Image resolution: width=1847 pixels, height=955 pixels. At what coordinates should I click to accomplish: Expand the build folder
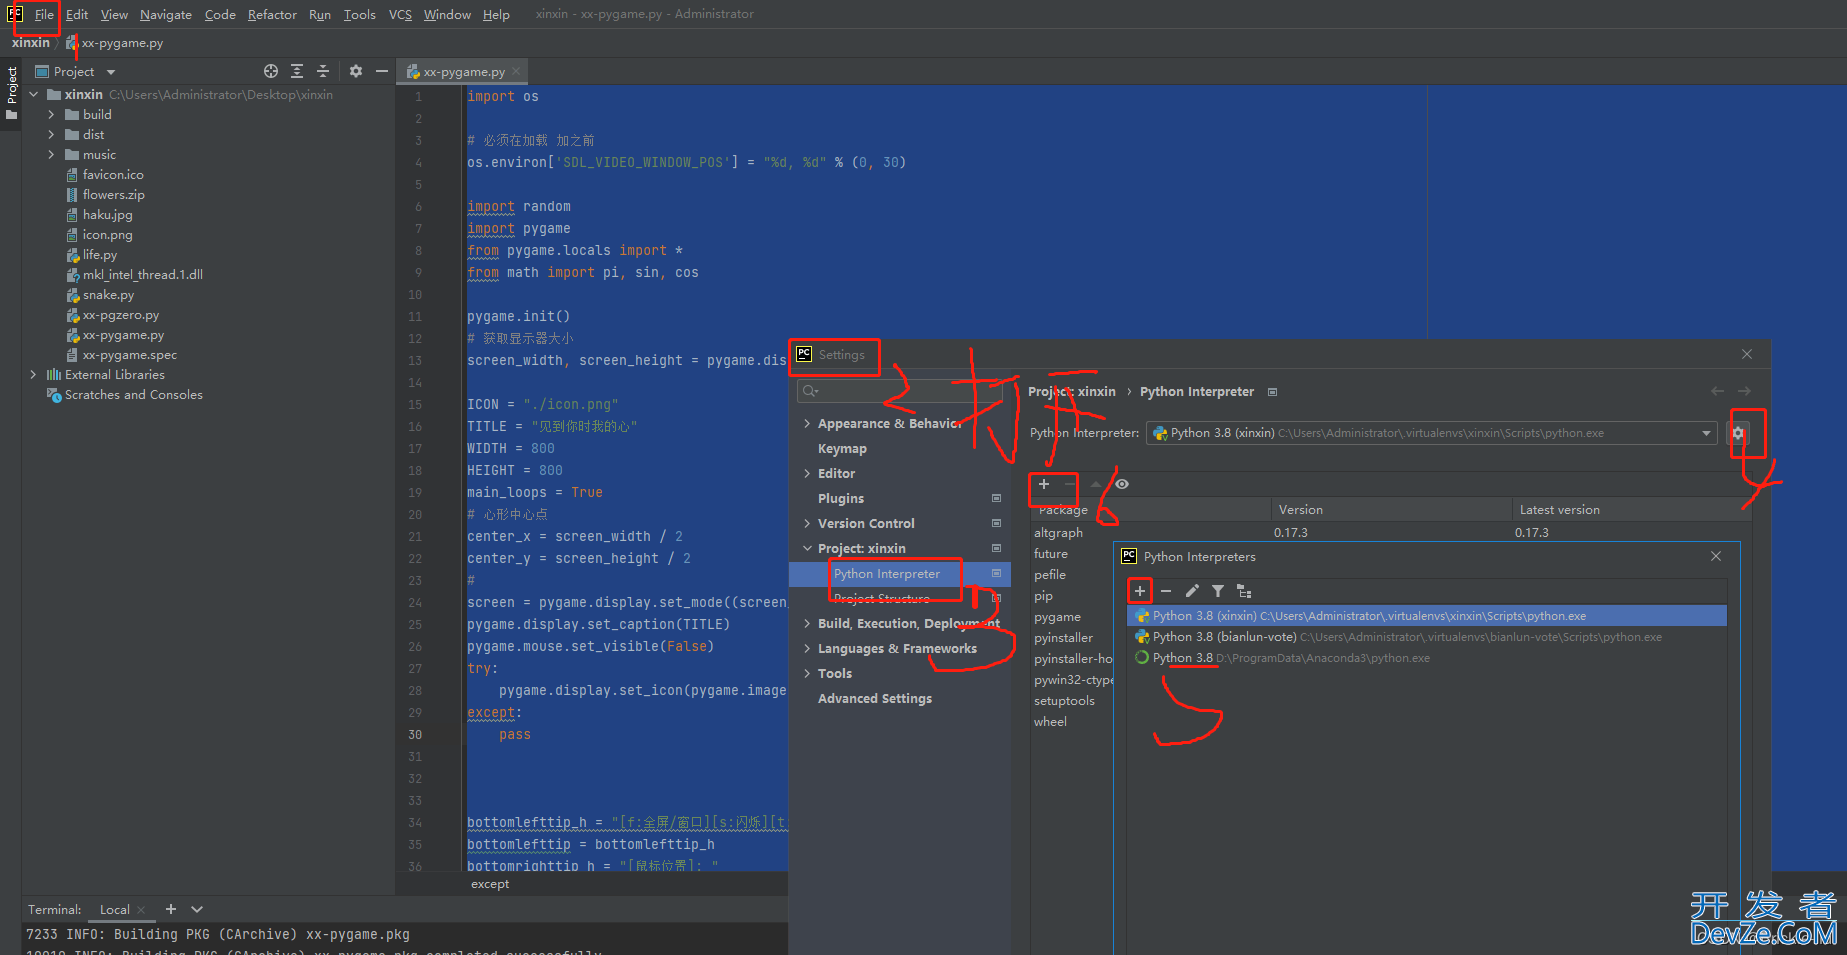52,115
